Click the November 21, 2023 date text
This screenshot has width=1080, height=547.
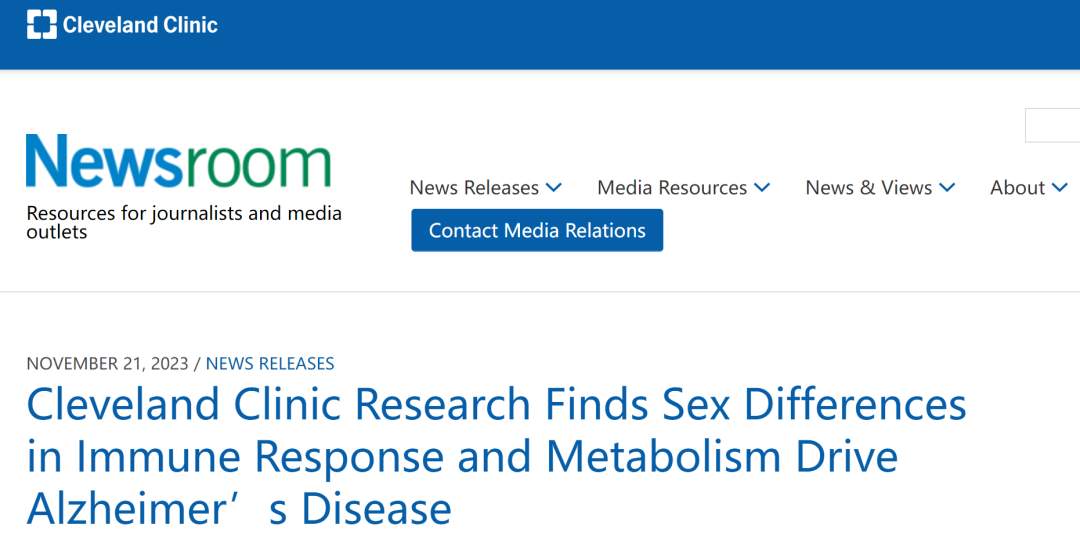pos(107,364)
